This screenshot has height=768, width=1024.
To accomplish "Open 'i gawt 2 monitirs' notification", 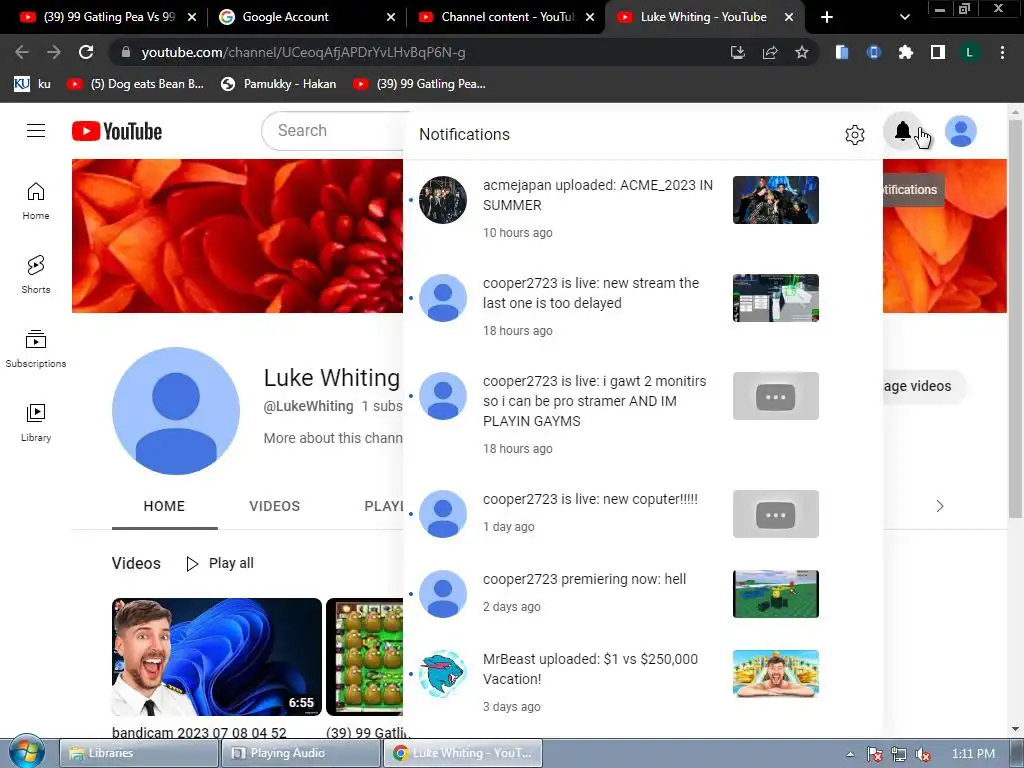I will point(643,414).
